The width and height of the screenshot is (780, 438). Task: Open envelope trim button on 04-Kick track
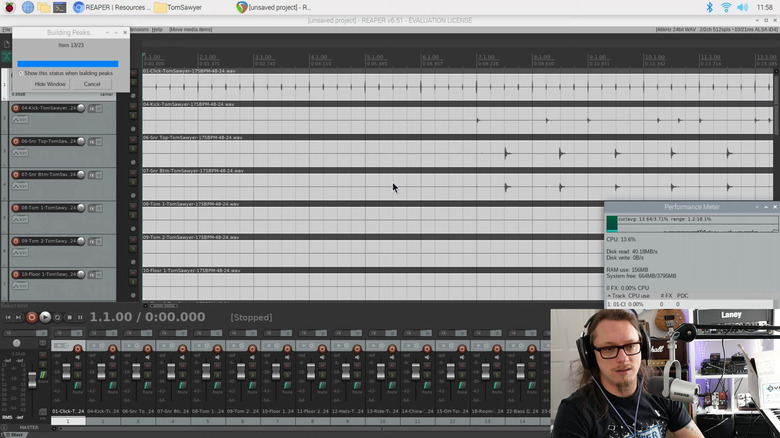click(x=20, y=119)
